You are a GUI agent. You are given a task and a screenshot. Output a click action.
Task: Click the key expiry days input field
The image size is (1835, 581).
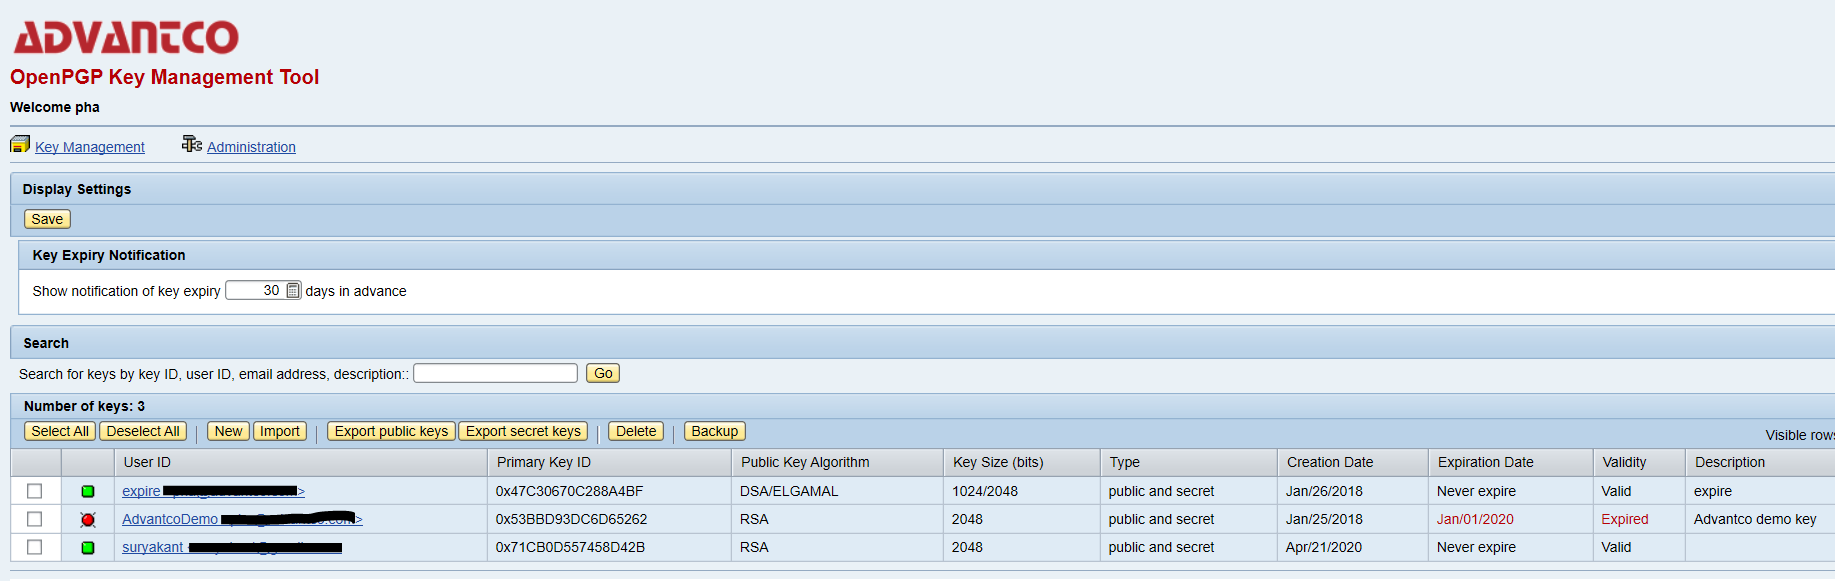pos(255,291)
